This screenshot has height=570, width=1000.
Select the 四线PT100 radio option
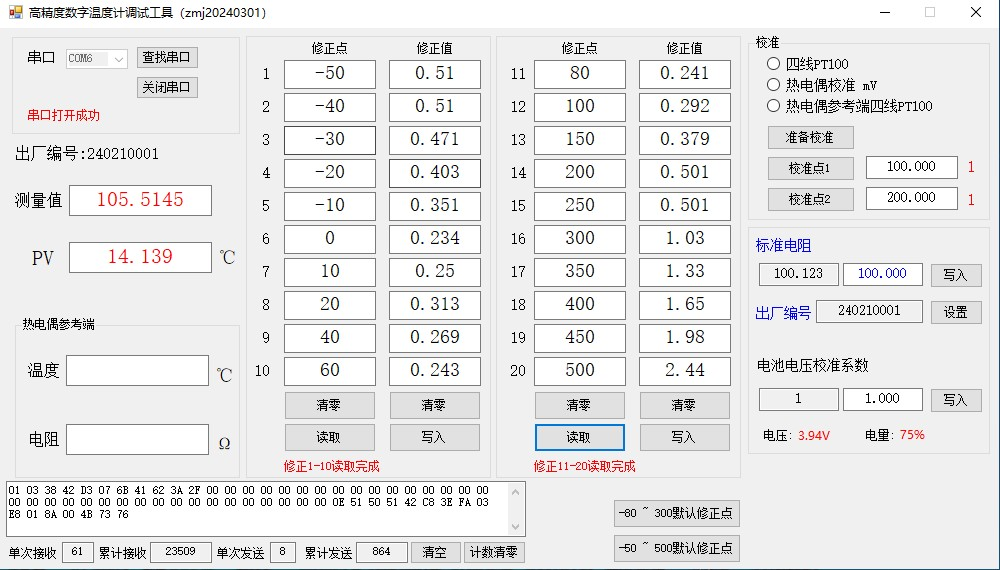(773, 64)
